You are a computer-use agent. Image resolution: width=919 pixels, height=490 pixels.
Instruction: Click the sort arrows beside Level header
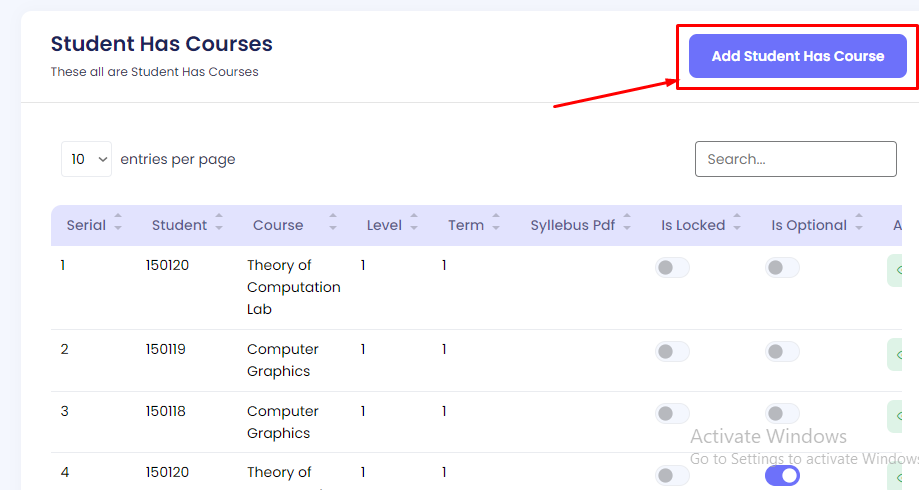[414, 224]
